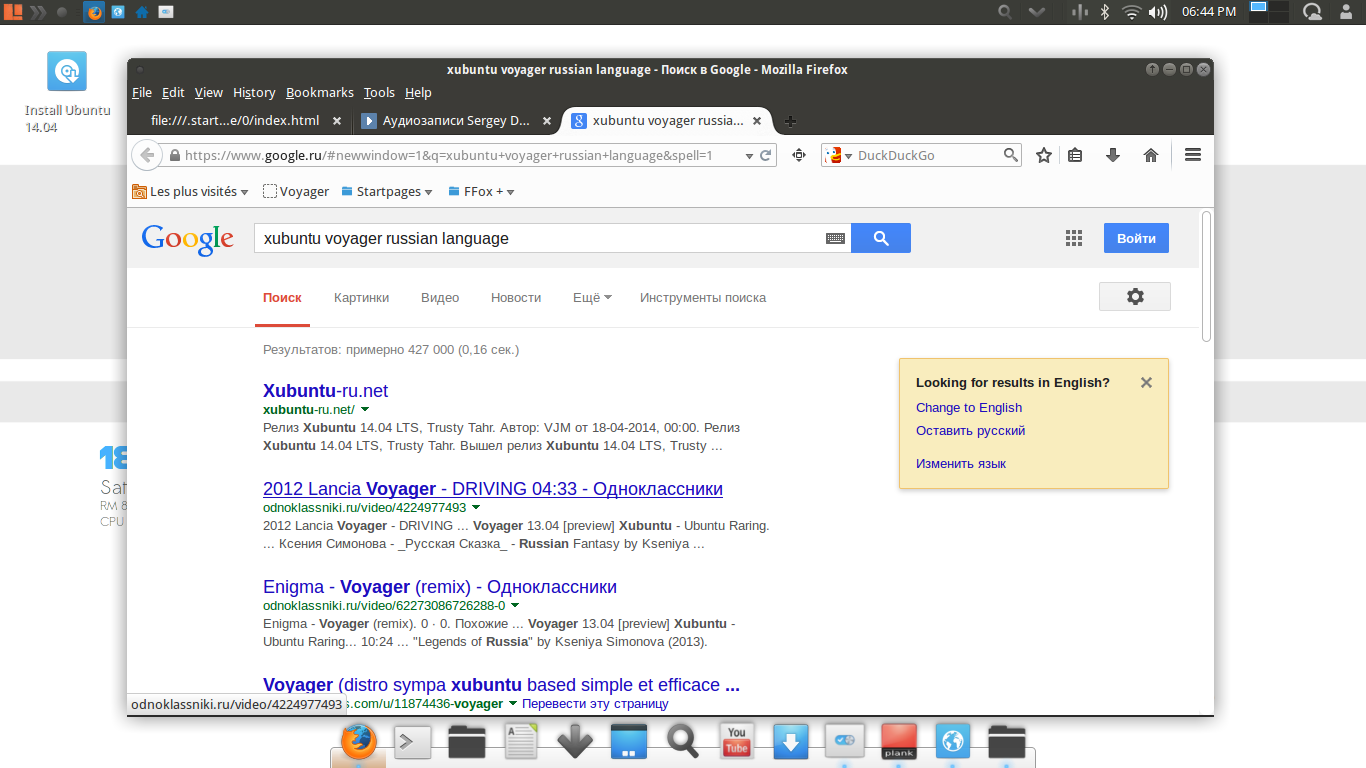The width and height of the screenshot is (1366, 768).
Task: Click the blue Google search button
Action: pos(881,238)
